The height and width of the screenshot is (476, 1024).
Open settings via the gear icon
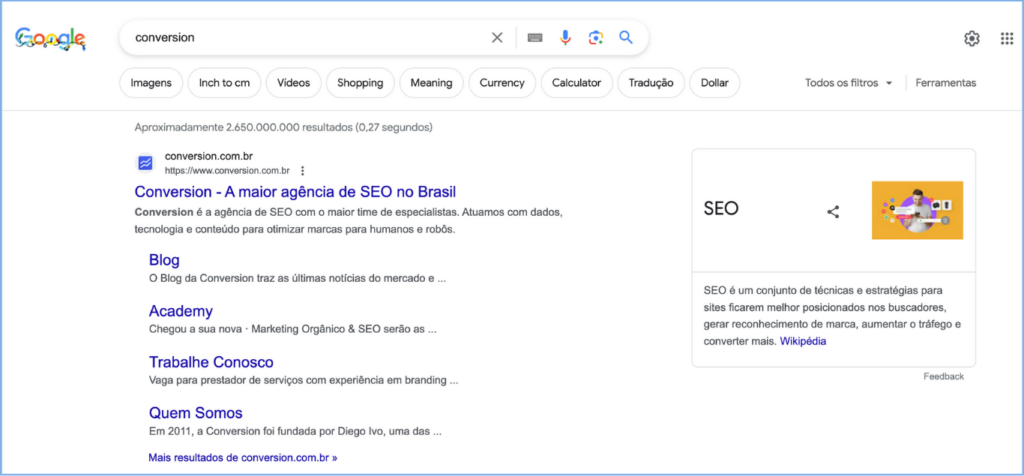[x=972, y=39]
